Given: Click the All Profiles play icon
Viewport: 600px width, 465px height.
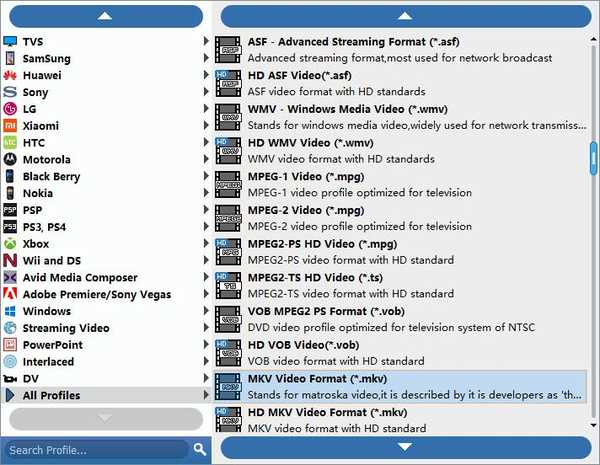Looking at the screenshot, I should tap(10, 395).
